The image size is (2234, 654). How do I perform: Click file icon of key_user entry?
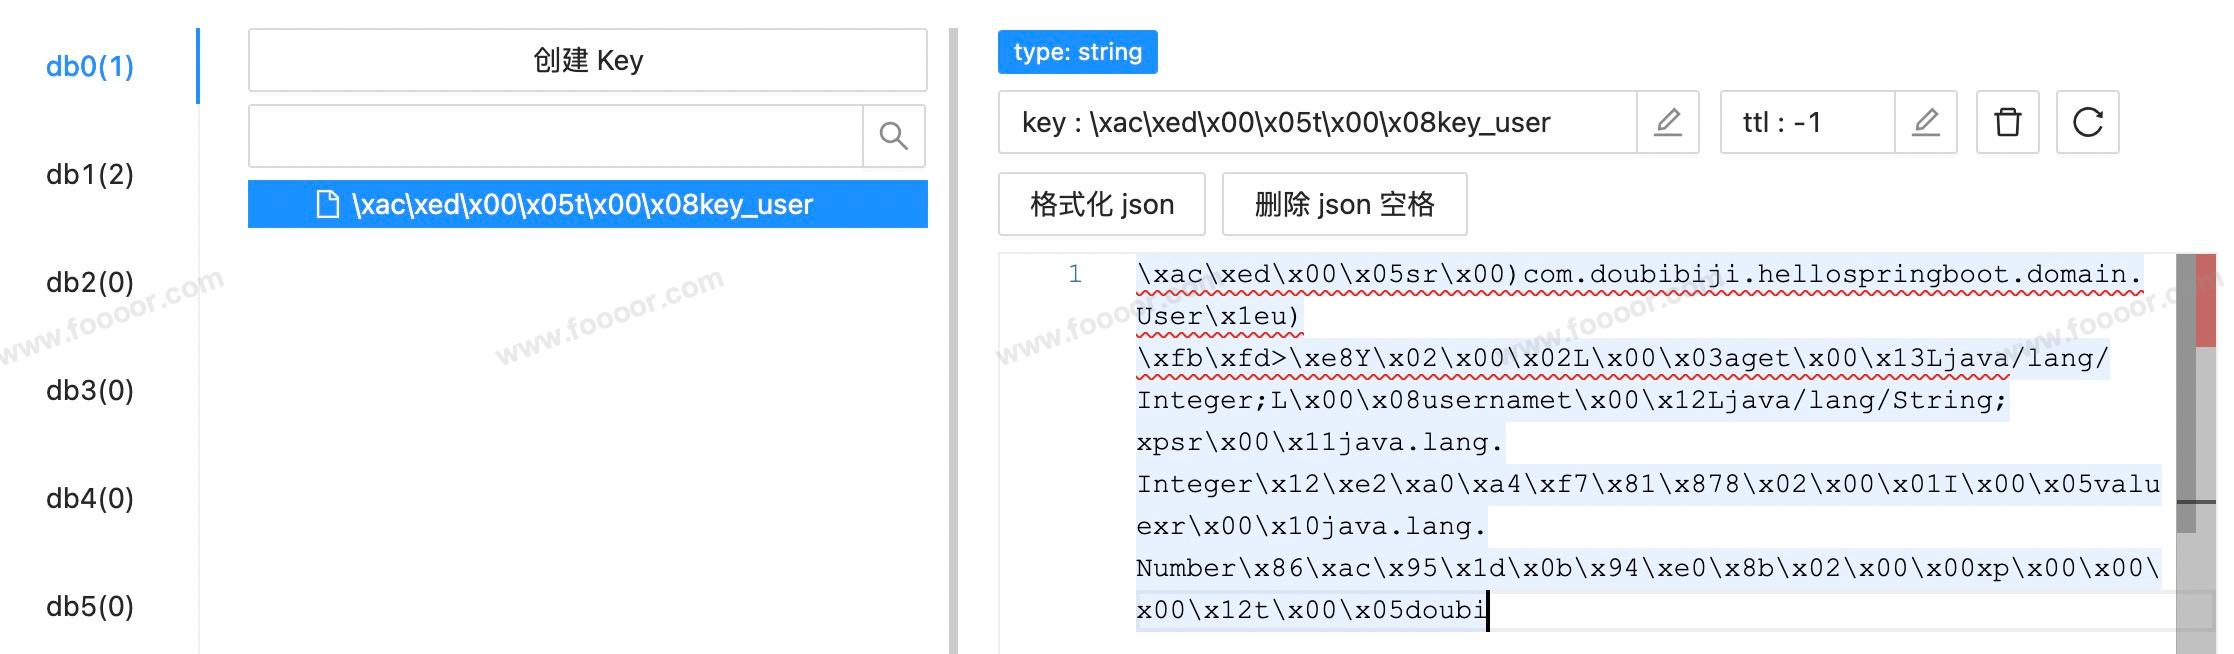[x=327, y=204]
